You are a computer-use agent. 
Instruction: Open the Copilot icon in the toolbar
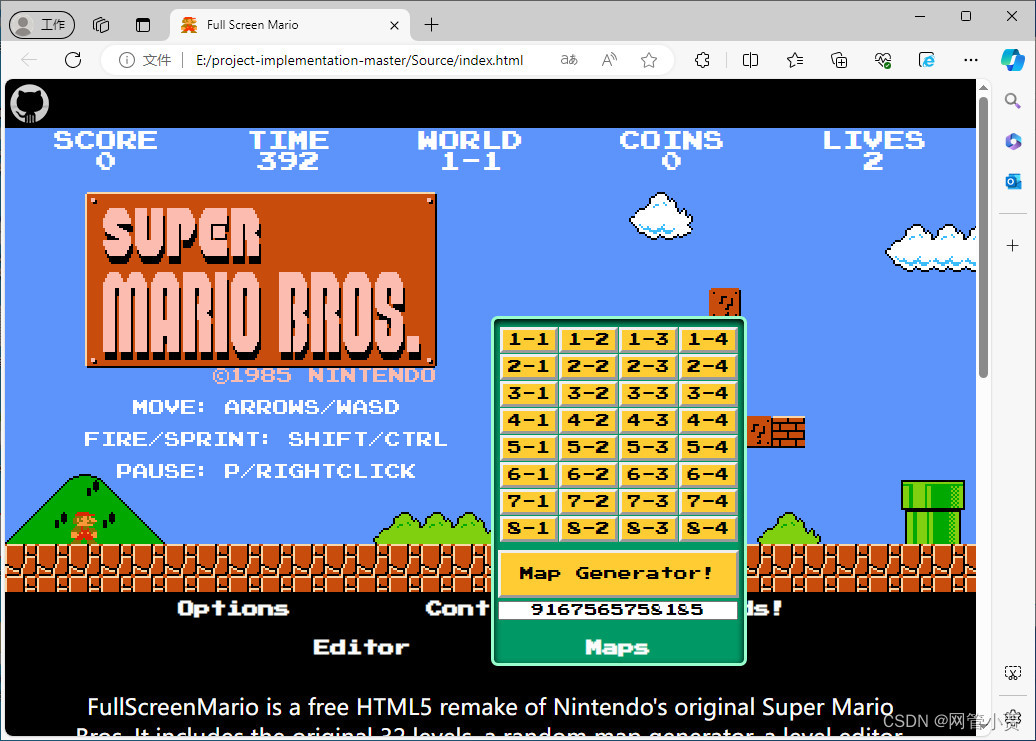(x=1012, y=60)
